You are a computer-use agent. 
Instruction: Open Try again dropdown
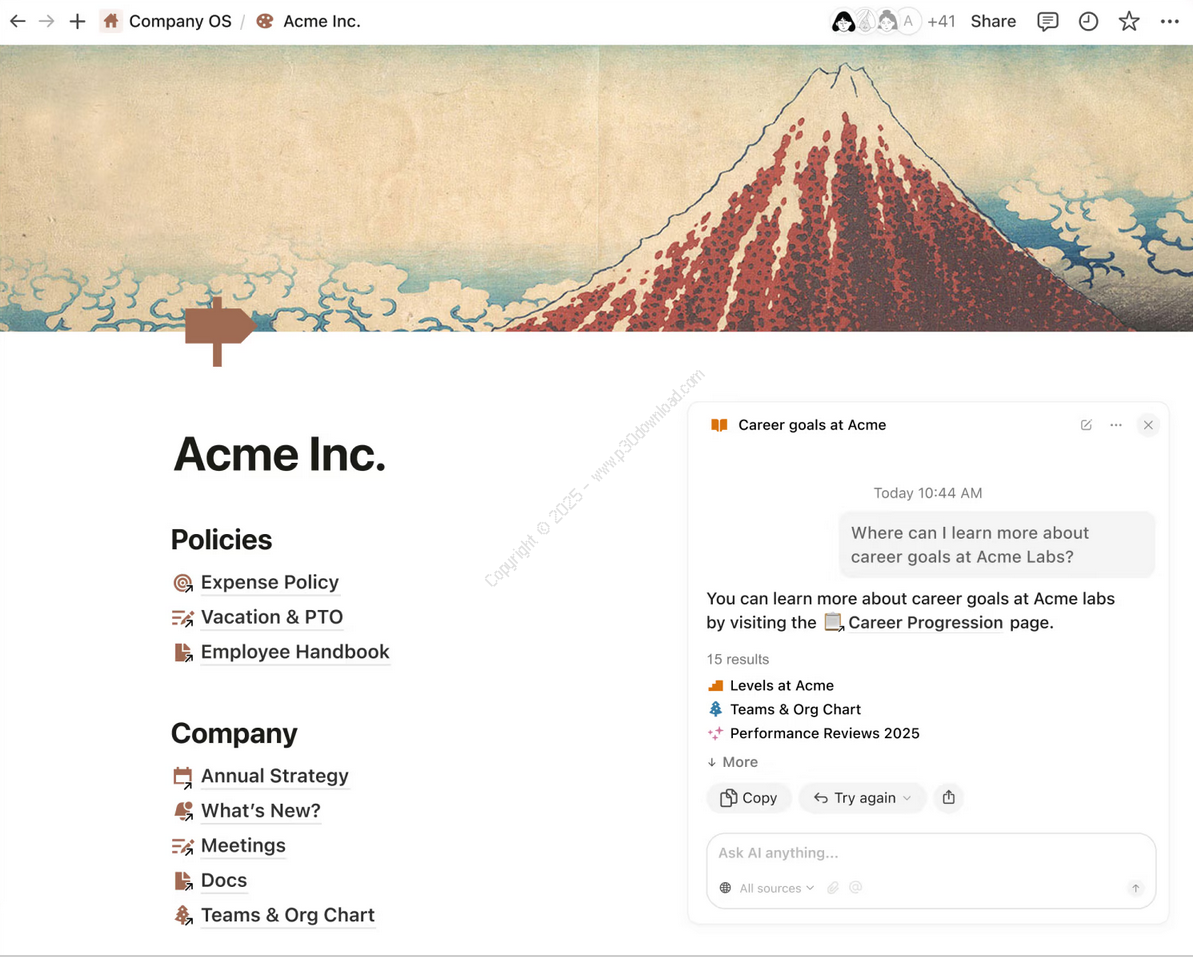pyautogui.click(x=862, y=798)
